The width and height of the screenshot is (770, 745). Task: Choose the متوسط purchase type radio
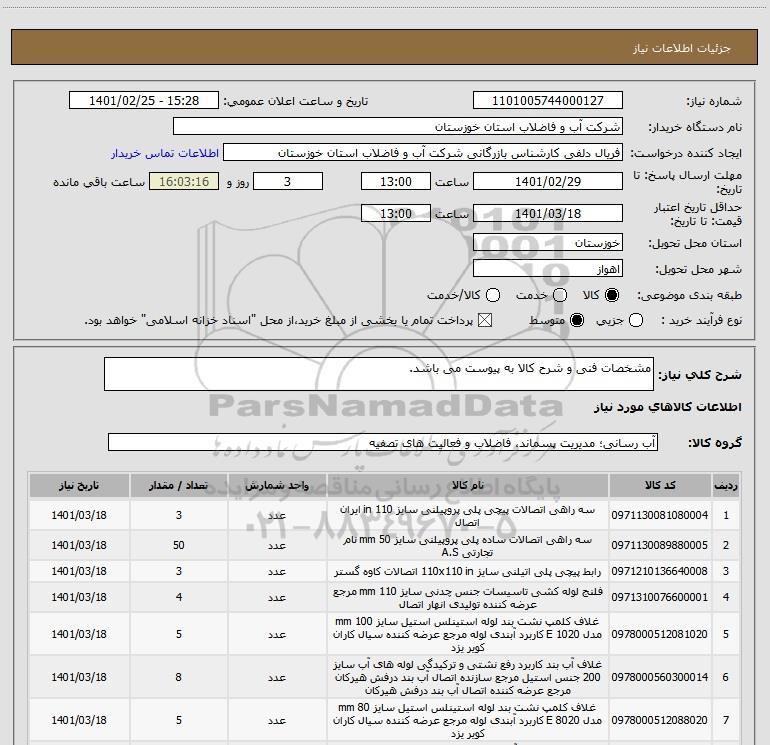pyautogui.click(x=577, y=320)
